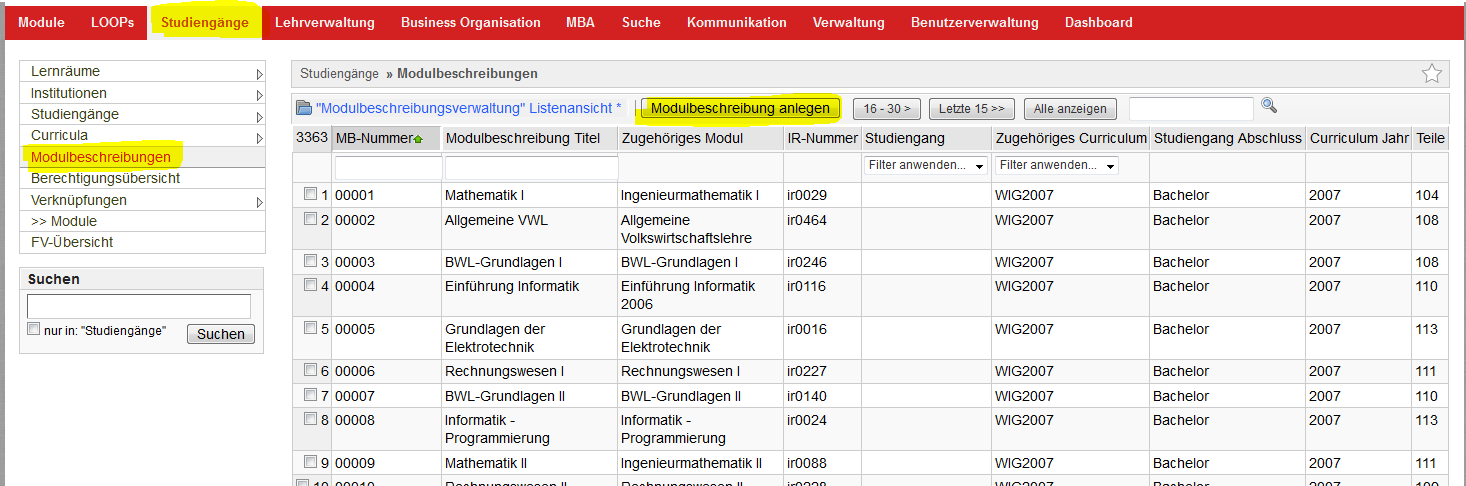Enable 'nur in: Studiengänge' checkbox
1466x486 pixels.
coord(34,329)
